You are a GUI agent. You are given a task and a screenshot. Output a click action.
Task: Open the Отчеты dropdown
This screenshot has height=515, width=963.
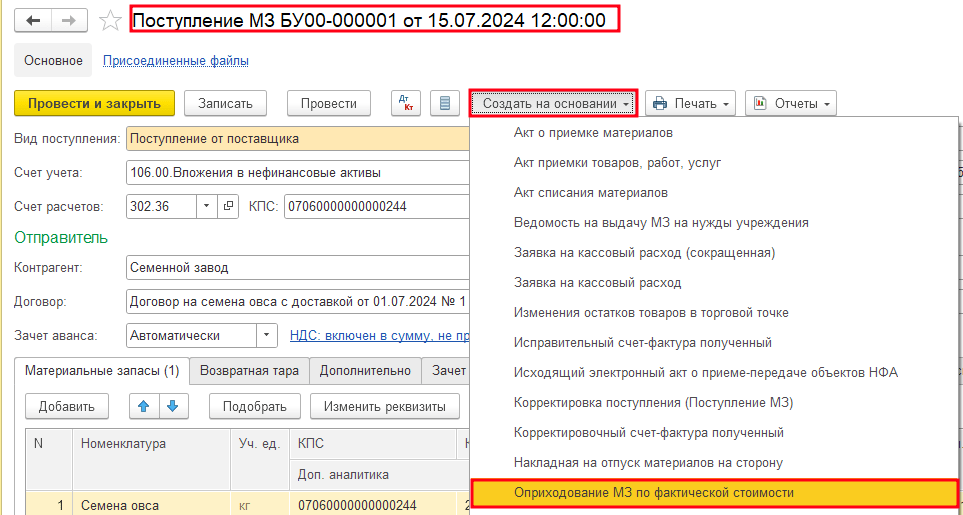tap(791, 103)
